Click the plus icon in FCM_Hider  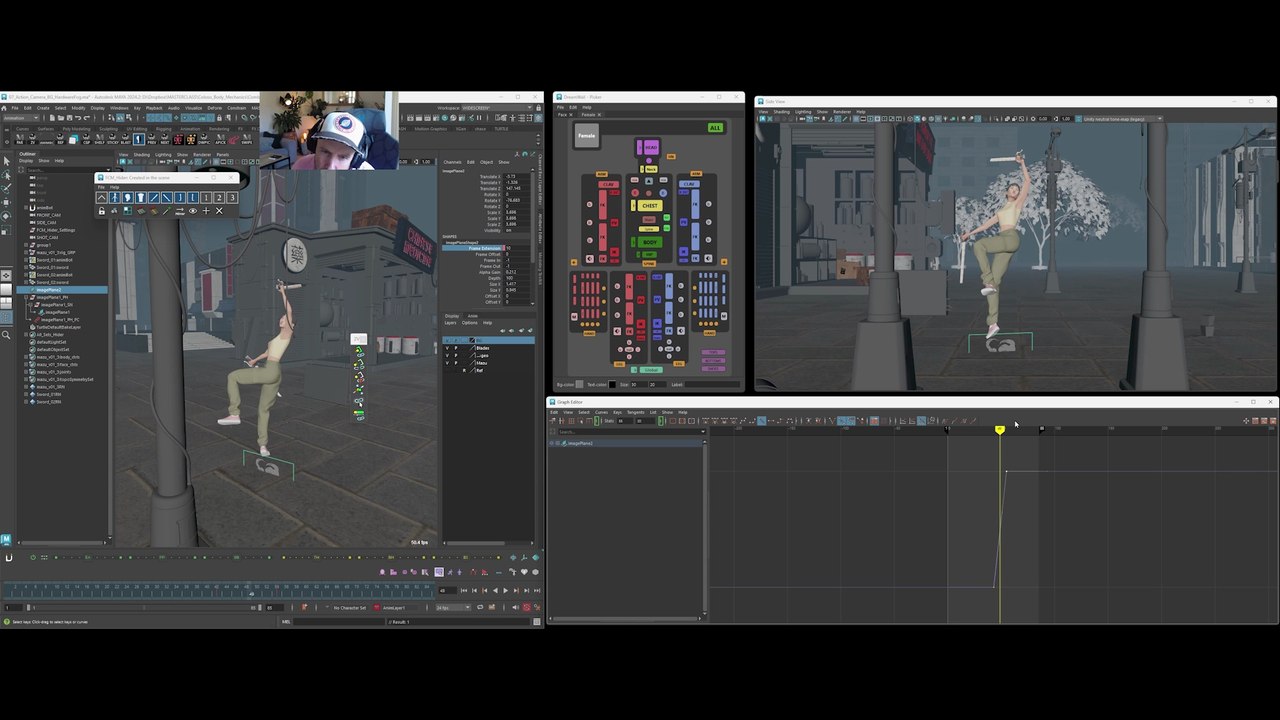click(206, 211)
